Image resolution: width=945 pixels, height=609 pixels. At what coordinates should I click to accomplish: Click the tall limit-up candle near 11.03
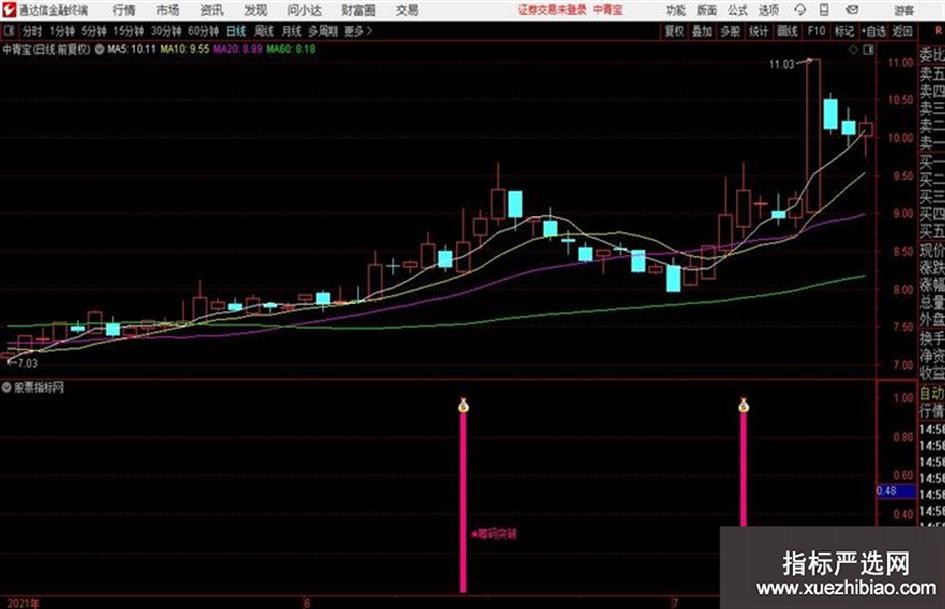[813, 135]
